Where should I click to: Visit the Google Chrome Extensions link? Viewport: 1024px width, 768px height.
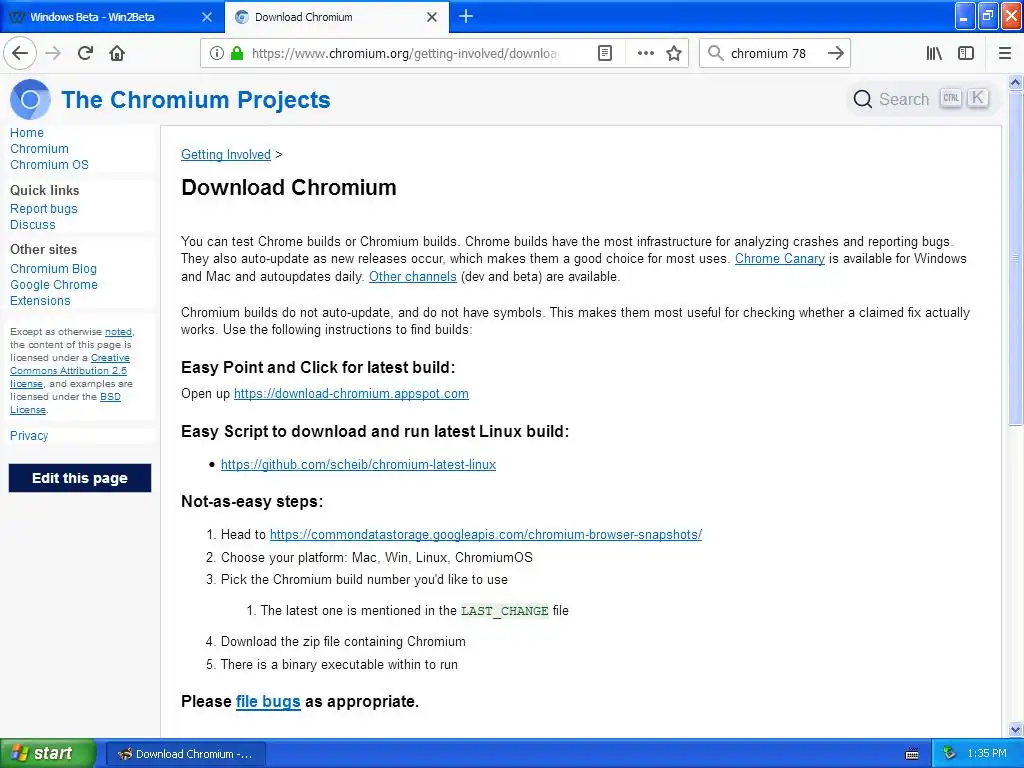tap(54, 293)
